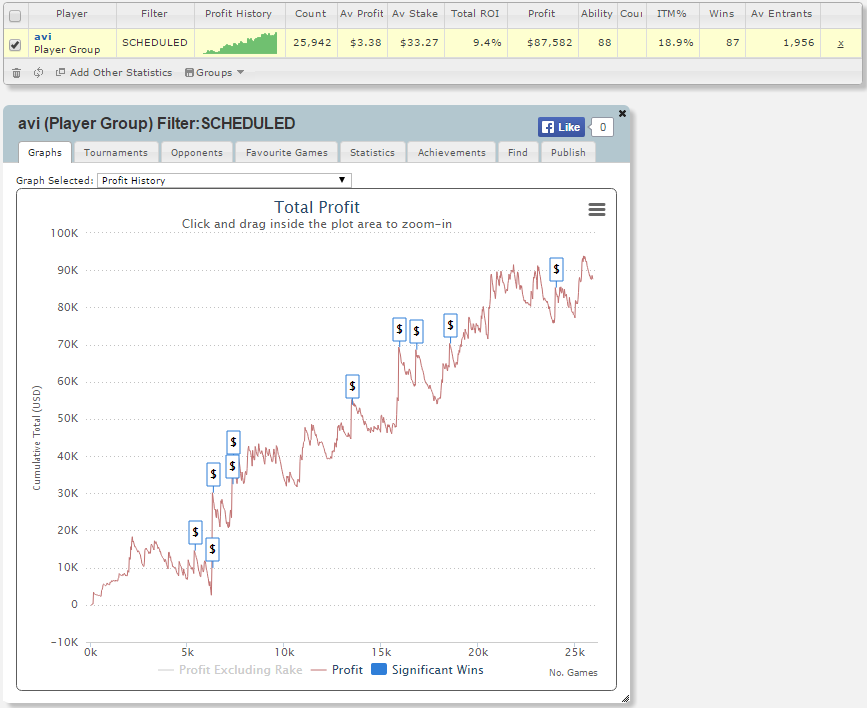
Task: Open the Achievements tab
Action: (x=452, y=153)
